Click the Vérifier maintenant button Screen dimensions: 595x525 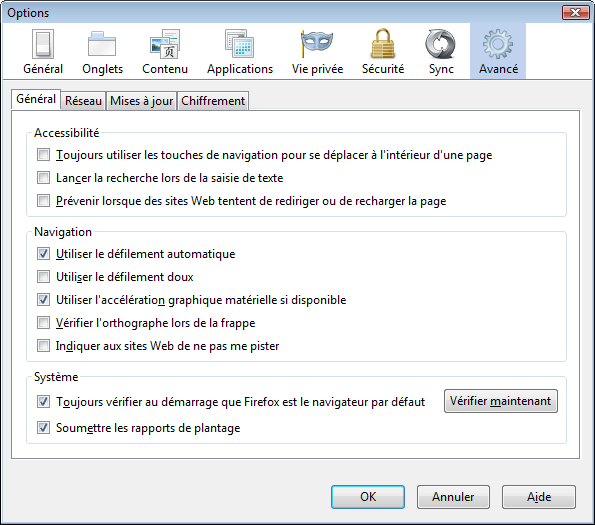(x=501, y=401)
